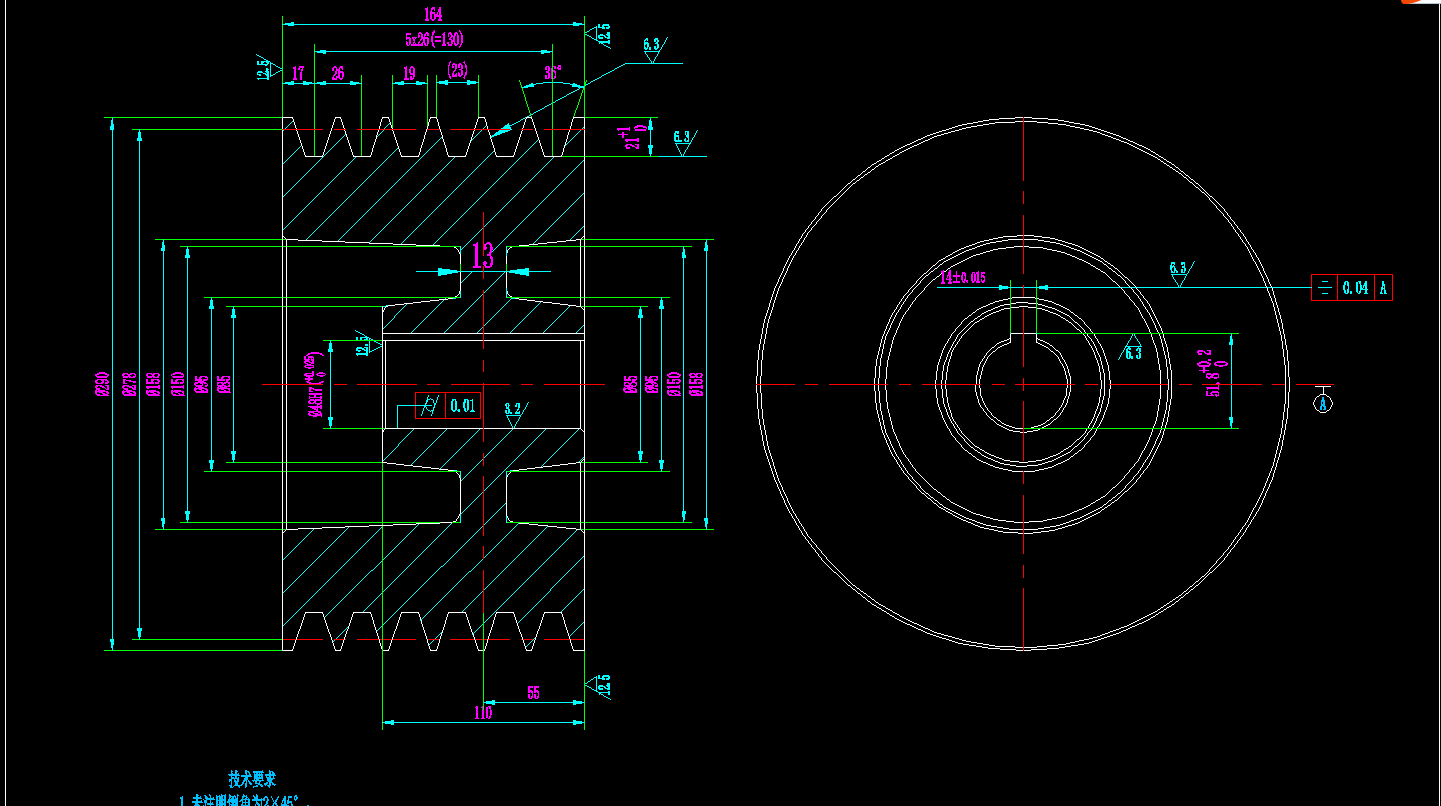Select Ø85 on the section view's left side
1441x806 pixels.
coord(224,385)
